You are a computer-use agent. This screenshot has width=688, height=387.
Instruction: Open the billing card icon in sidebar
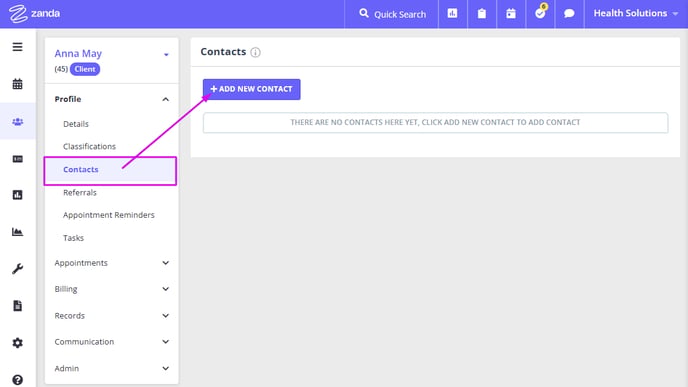(18, 159)
